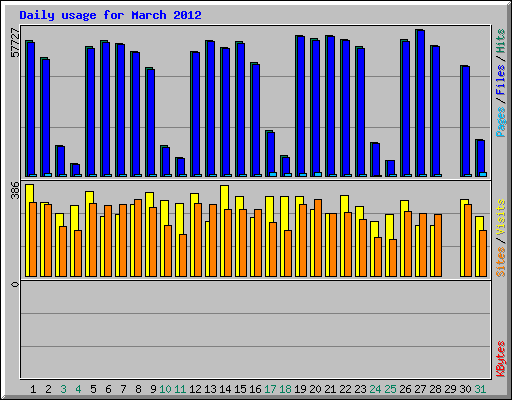Click day label 14 on the x-axis

pos(225,389)
